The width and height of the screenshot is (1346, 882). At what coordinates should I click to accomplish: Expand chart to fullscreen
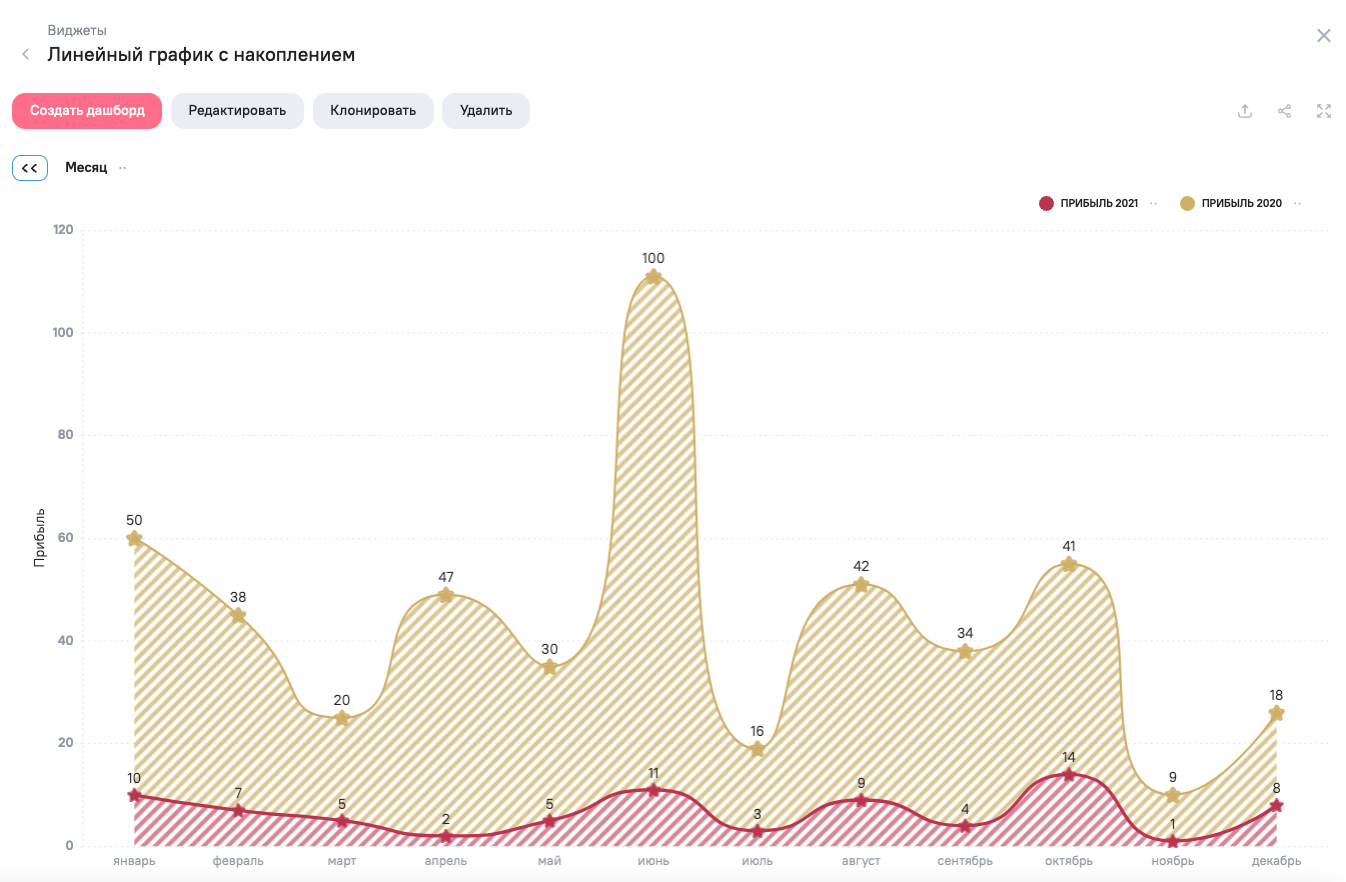[1324, 111]
